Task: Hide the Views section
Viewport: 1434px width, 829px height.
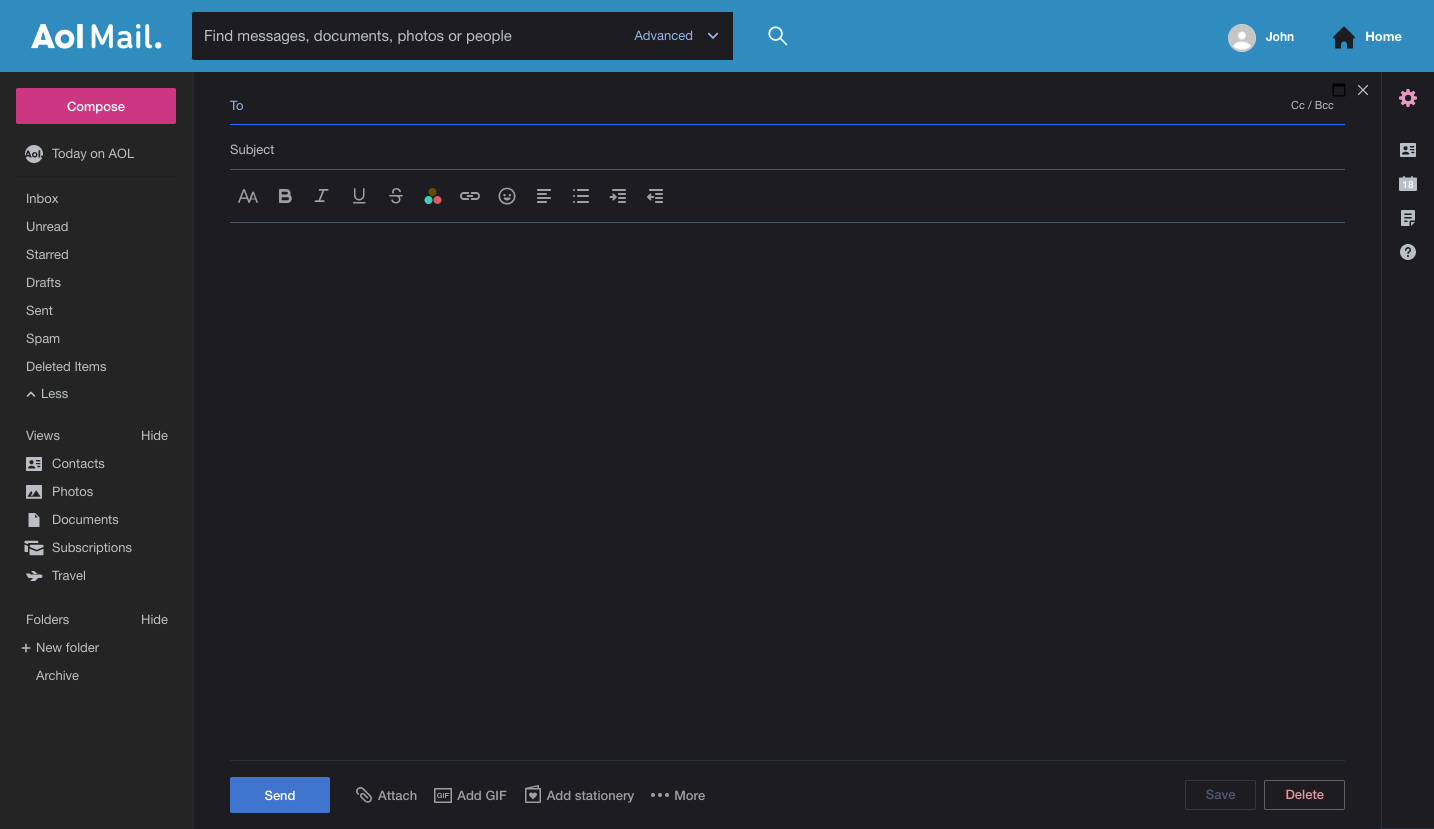Action: [154, 436]
